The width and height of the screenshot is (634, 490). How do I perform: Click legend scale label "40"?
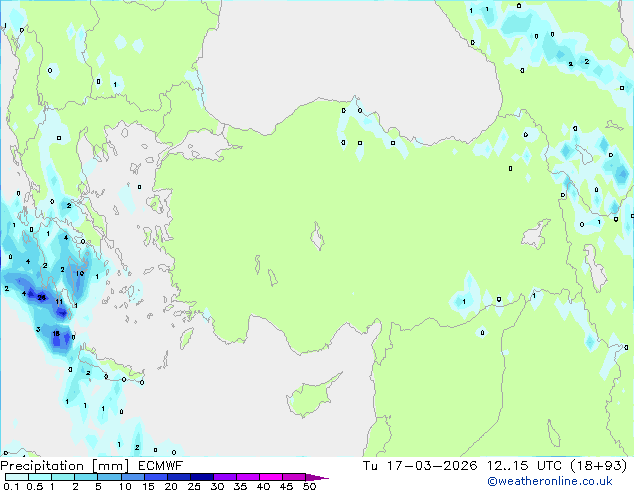point(263,486)
